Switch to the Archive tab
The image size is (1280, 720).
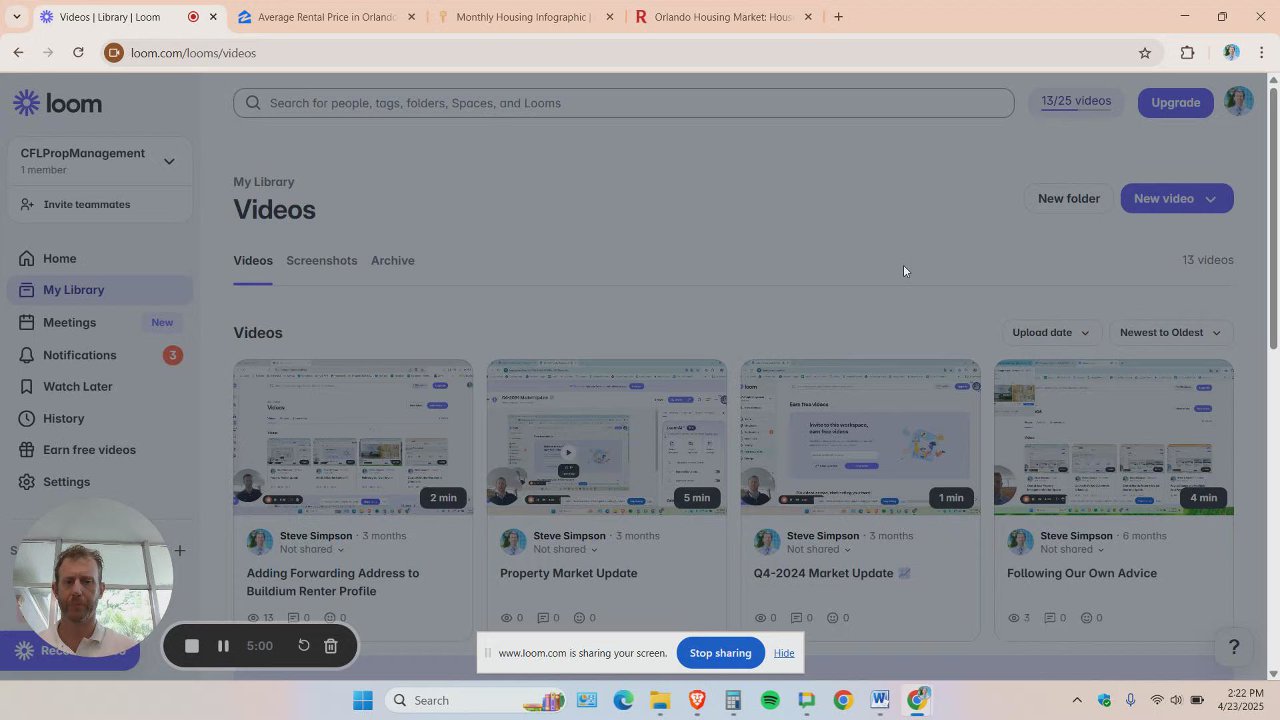pos(392,261)
